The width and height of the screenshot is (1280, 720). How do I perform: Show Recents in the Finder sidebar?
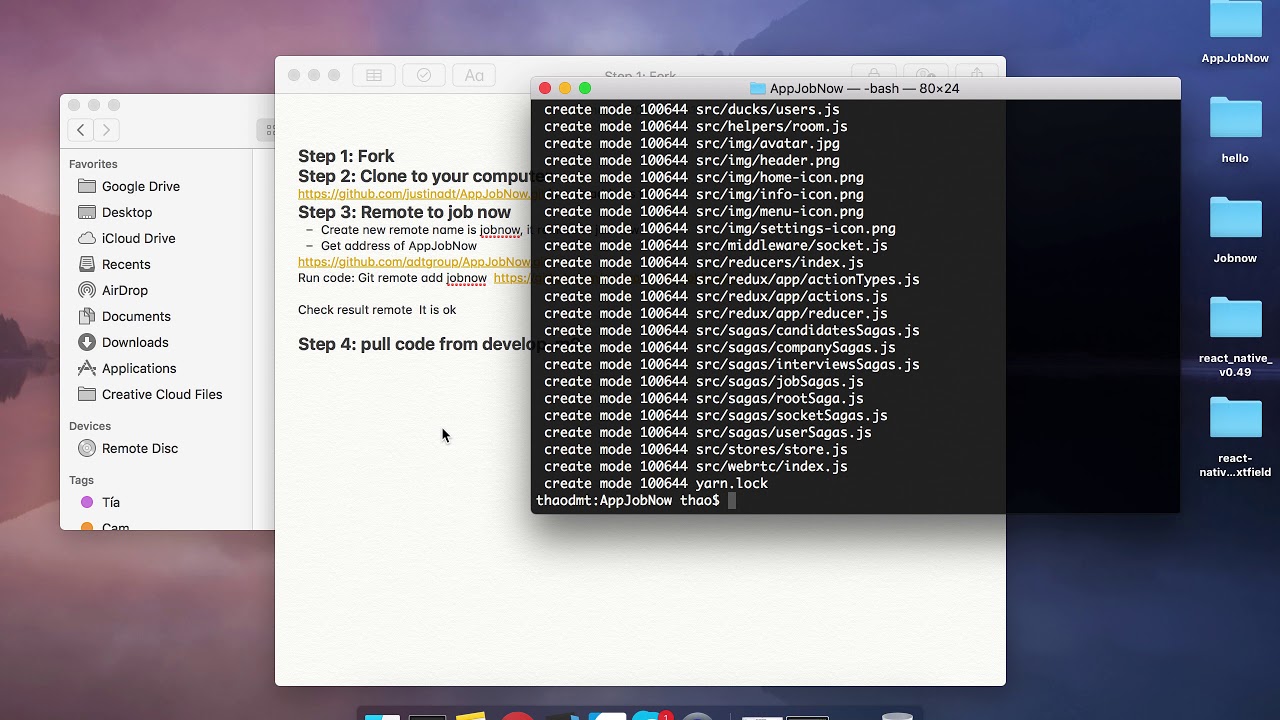[x=126, y=264]
